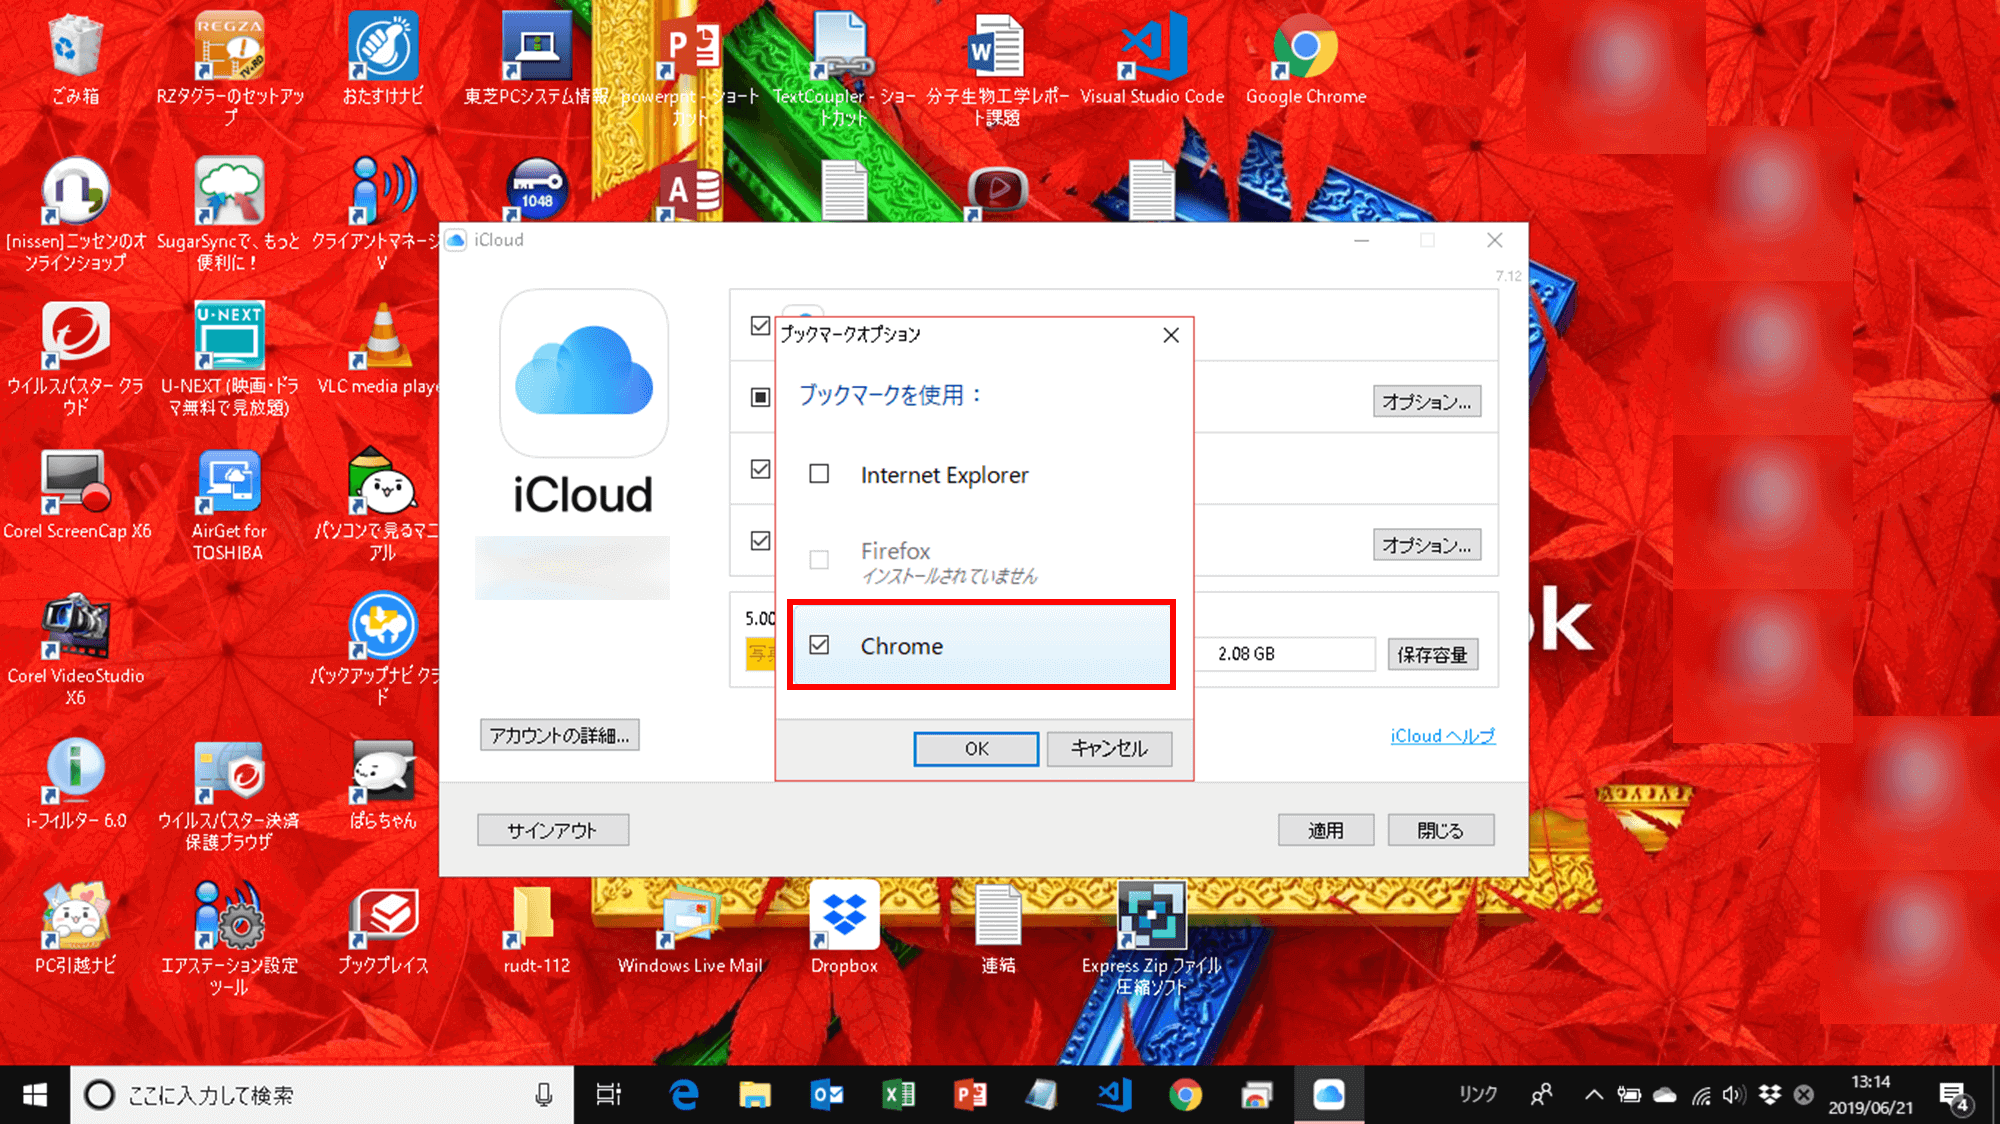Open U-NEXT desktop icon
This screenshot has width=2000, height=1124.
229,360
